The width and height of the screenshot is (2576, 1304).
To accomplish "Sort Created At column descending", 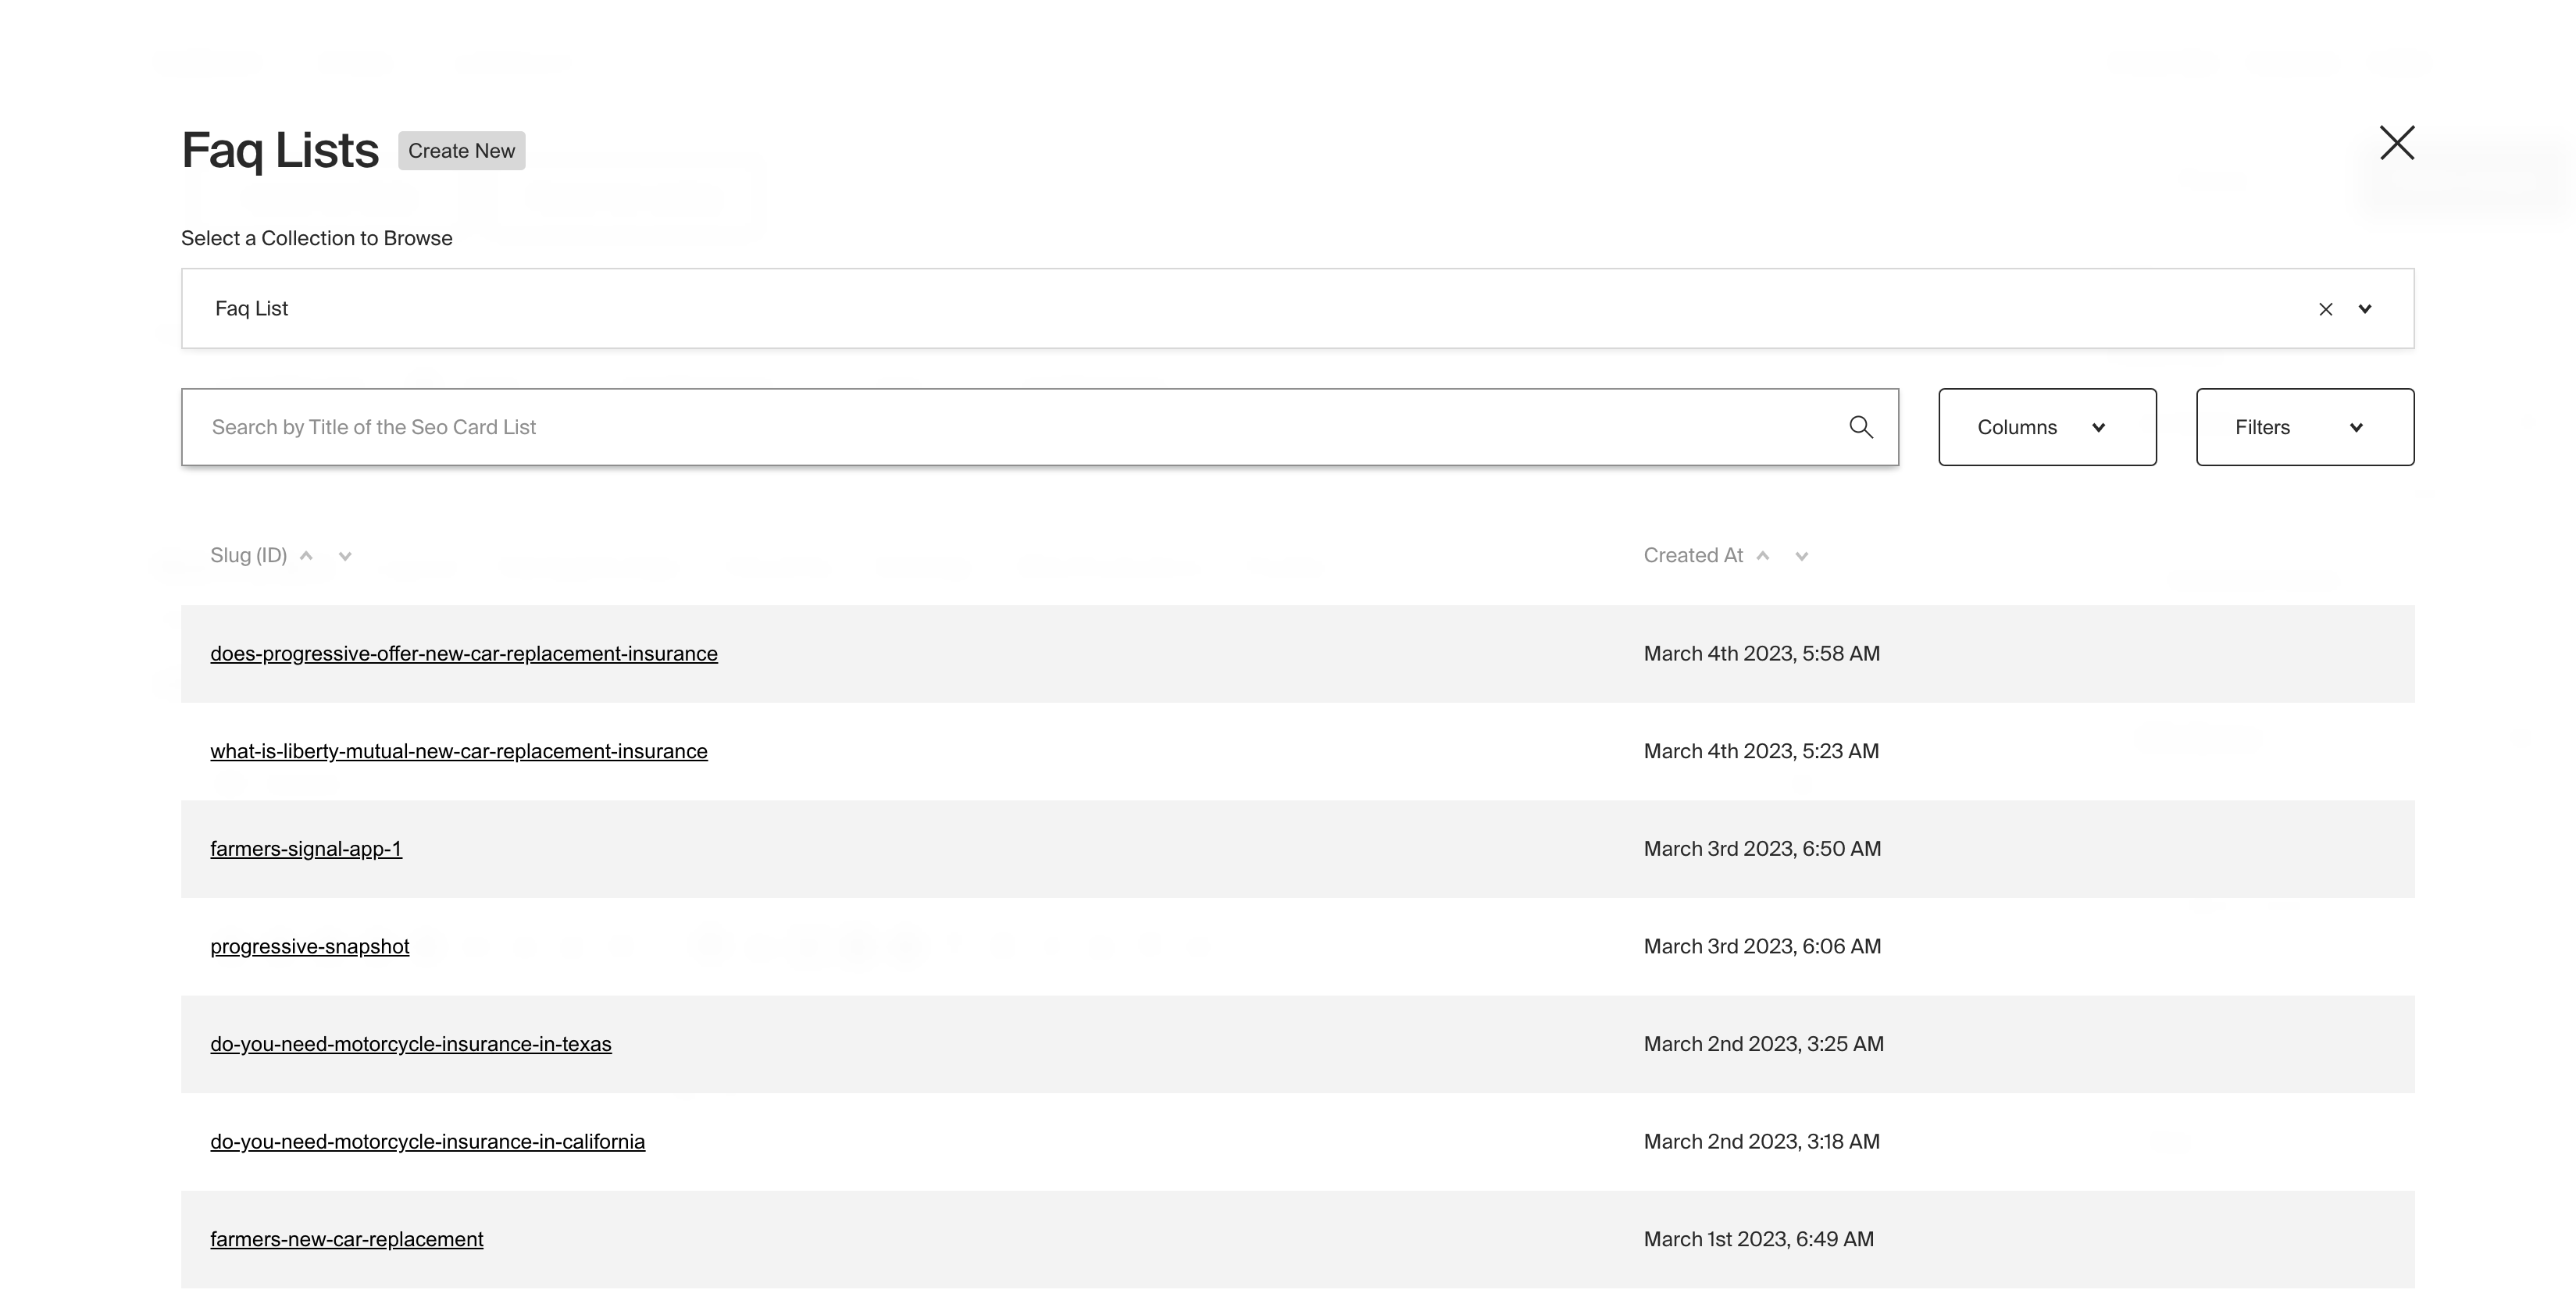I will (x=1802, y=556).
